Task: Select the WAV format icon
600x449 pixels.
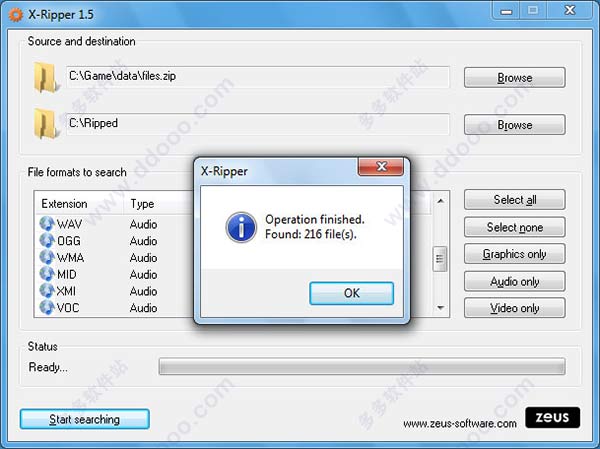Action: [47, 224]
